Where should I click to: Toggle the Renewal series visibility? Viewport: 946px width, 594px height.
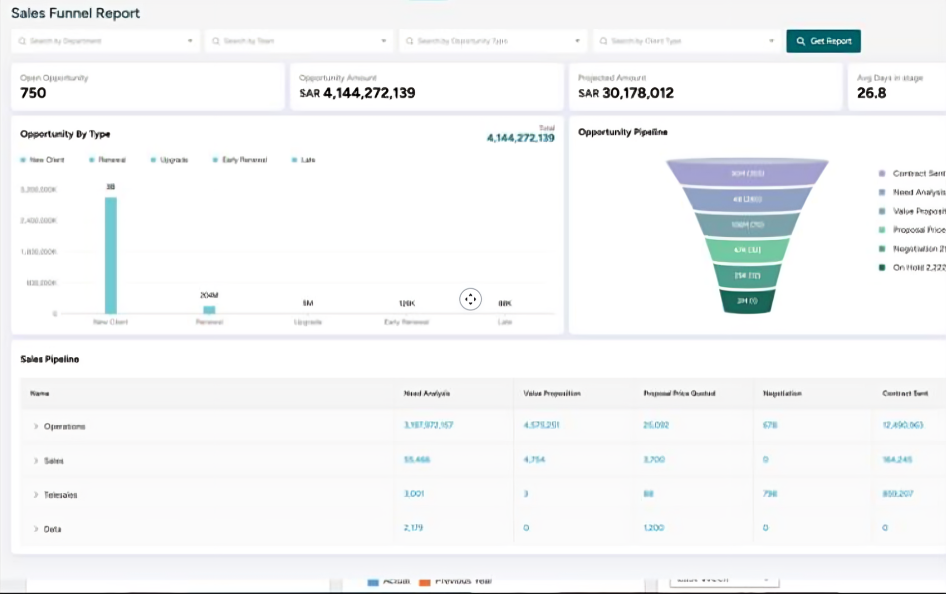(106, 159)
